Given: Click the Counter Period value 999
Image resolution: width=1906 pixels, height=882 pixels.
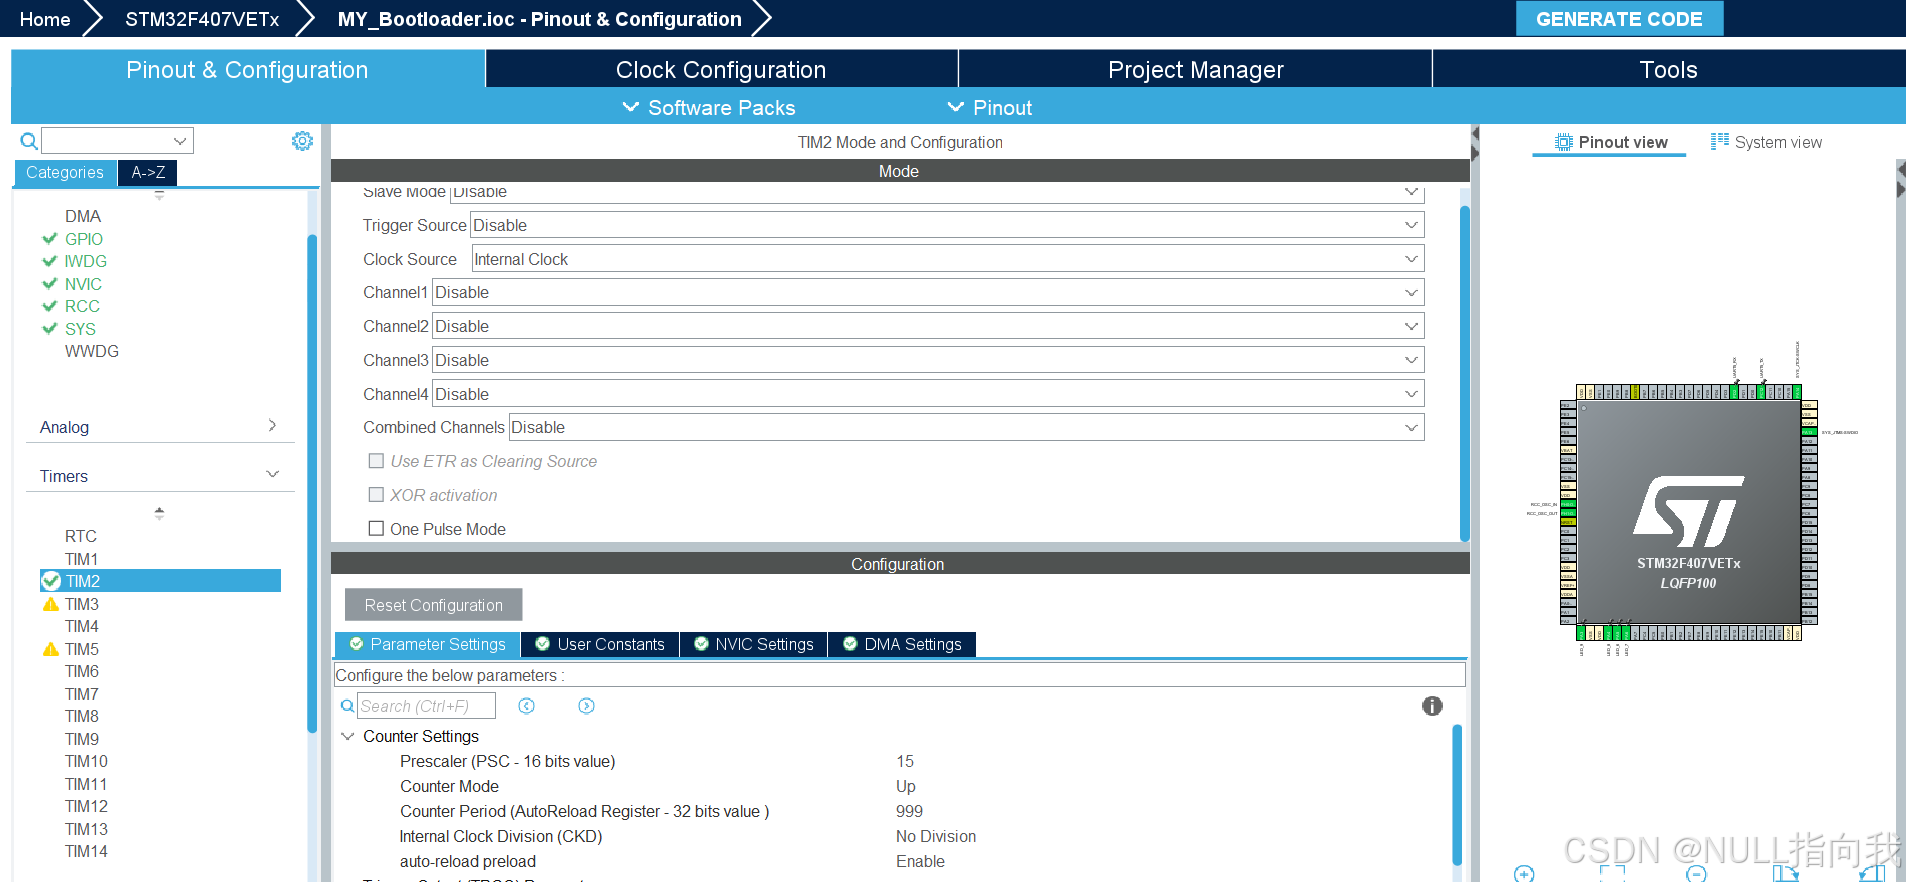Looking at the screenshot, I should [x=909, y=811].
